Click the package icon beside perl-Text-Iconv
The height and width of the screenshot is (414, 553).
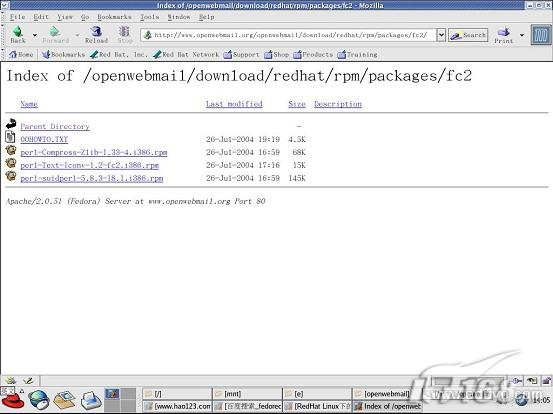[x=11, y=163]
